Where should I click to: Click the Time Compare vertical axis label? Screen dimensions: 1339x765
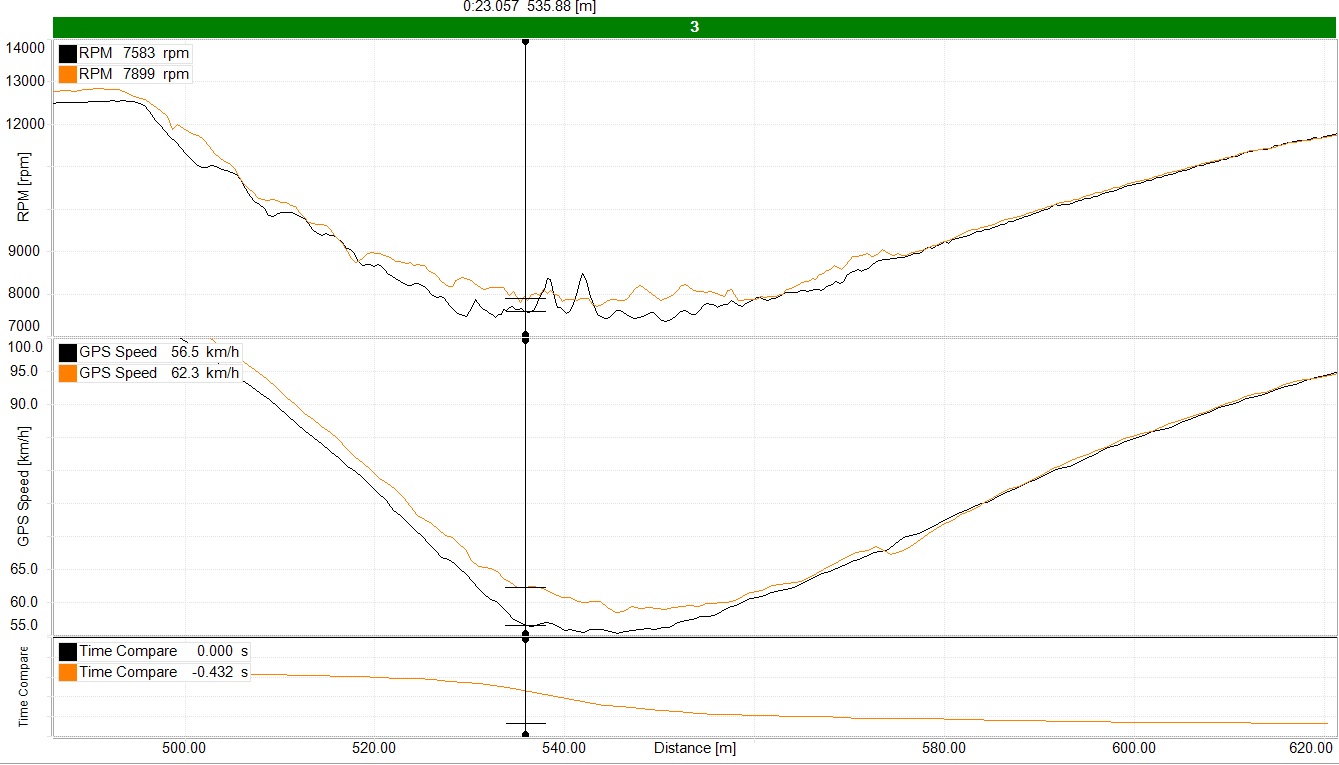[24, 686]
